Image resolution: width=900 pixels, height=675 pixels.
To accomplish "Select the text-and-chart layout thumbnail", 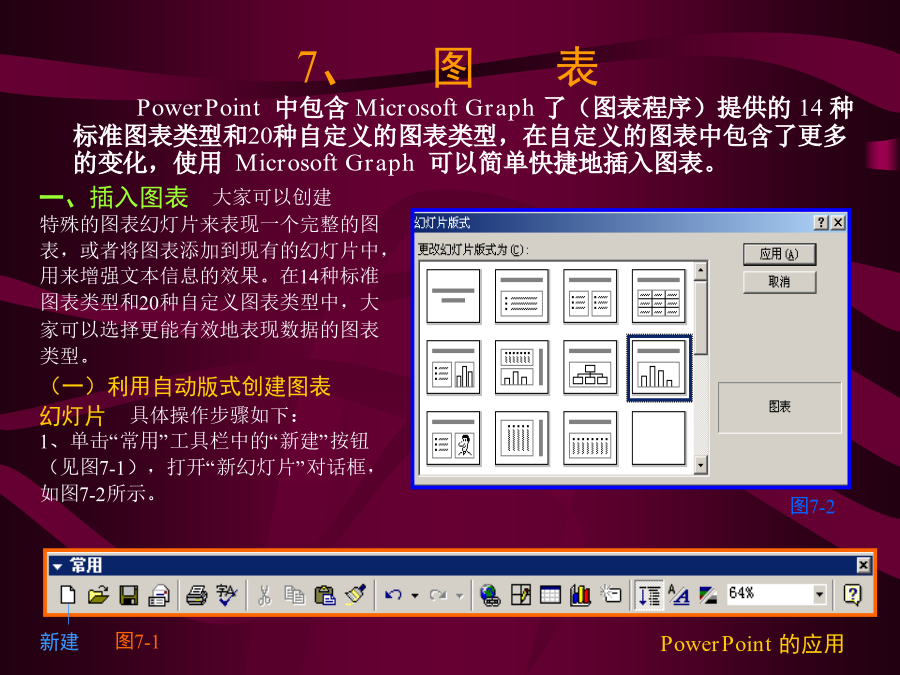I will pyautogui.click(x=453, y=367).
